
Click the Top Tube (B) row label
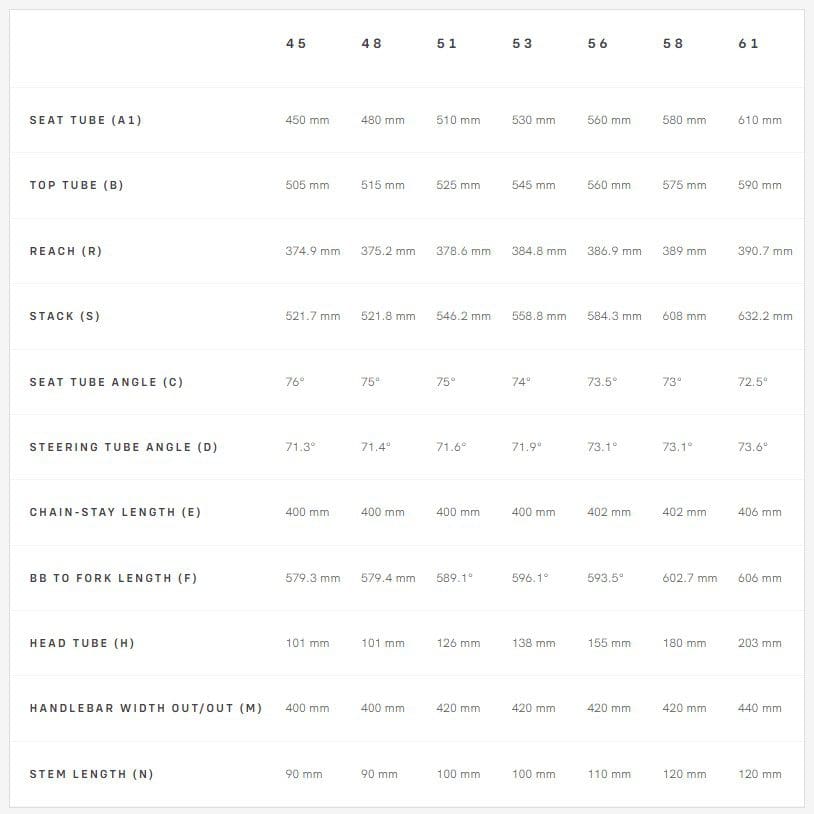[77, 185]
